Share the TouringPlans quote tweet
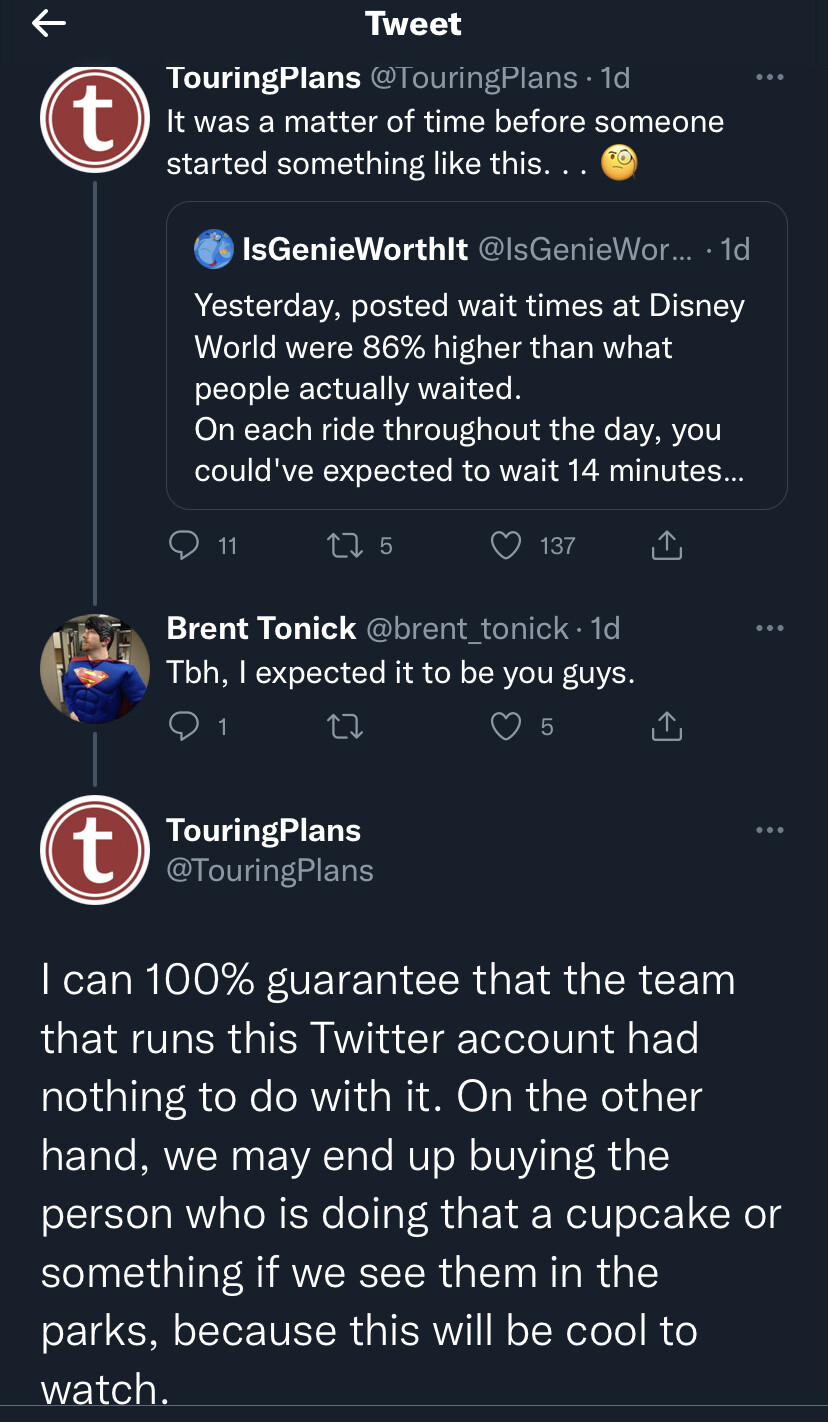The height and width of the screenshot is (1422, 828). click(667, 545)
